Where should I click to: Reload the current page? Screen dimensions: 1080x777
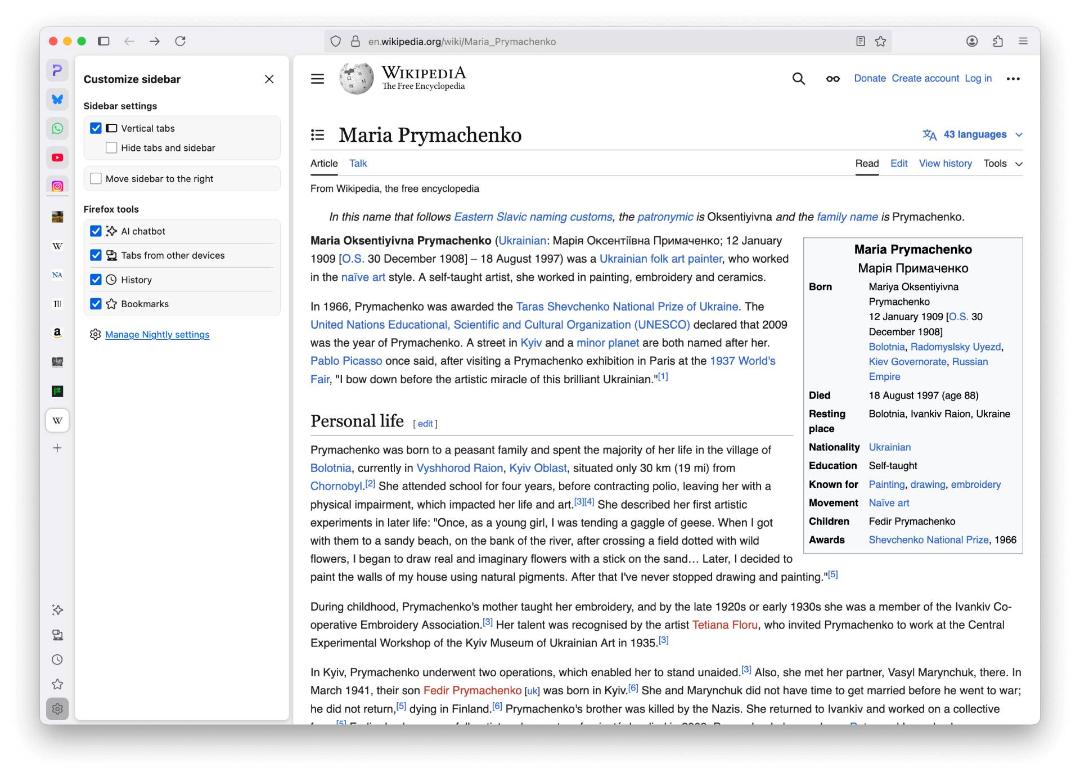click(180, 41)
